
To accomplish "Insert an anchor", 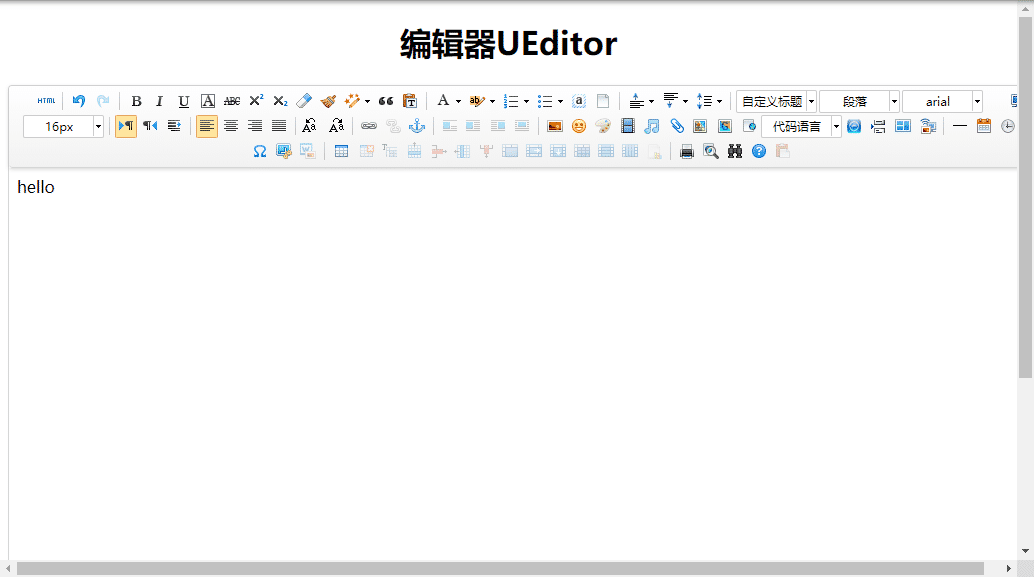I will (x=417, y=126).
